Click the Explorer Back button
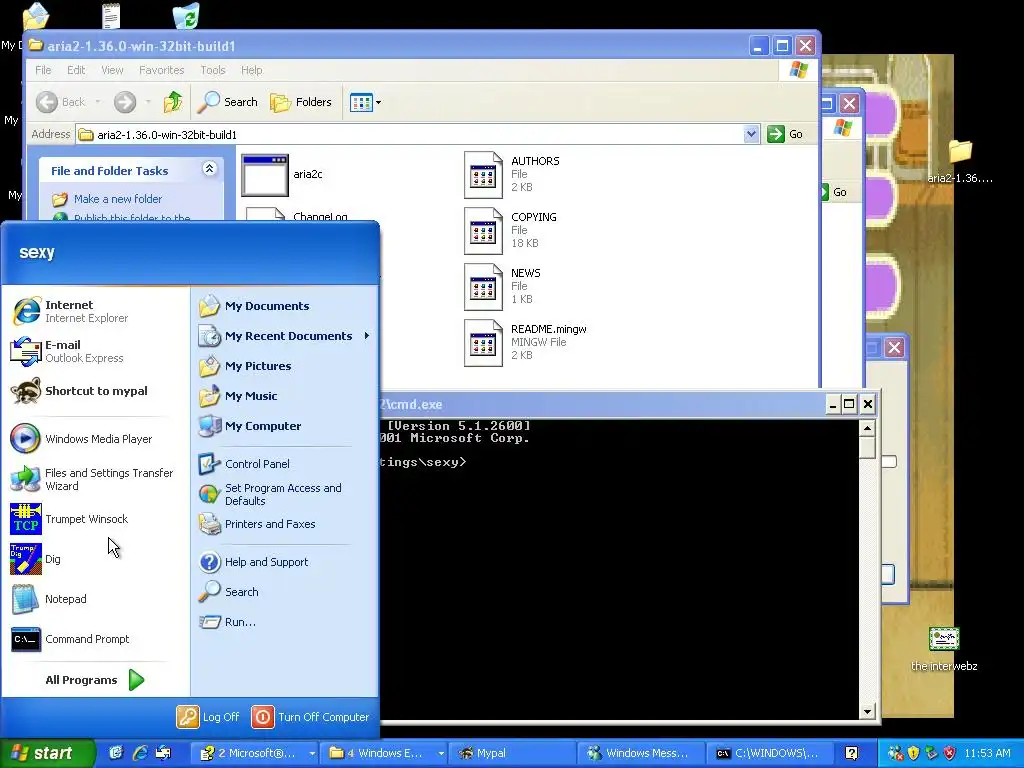 coord(61,102)
